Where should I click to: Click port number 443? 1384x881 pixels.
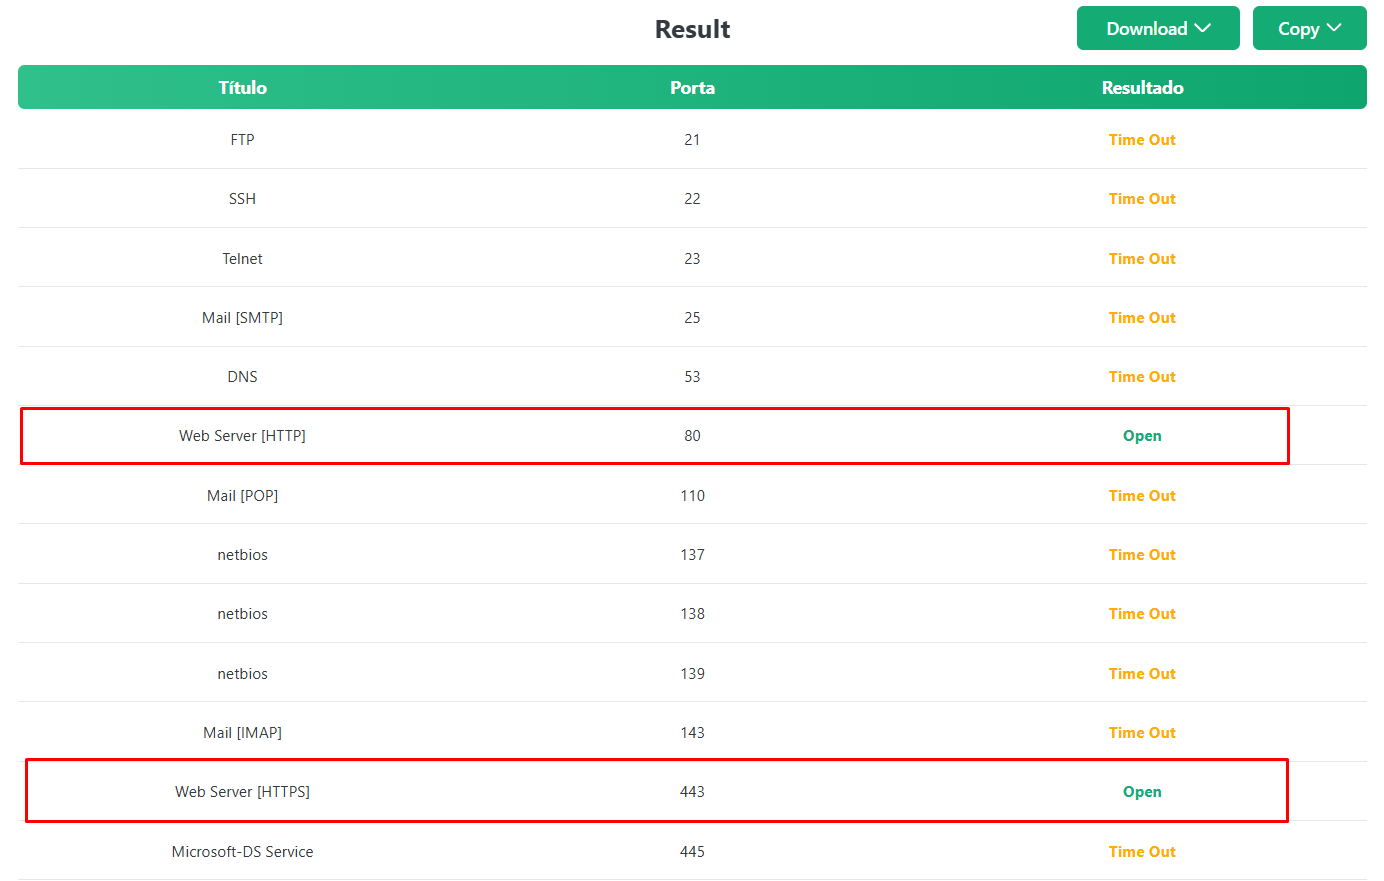pos(692,792)
